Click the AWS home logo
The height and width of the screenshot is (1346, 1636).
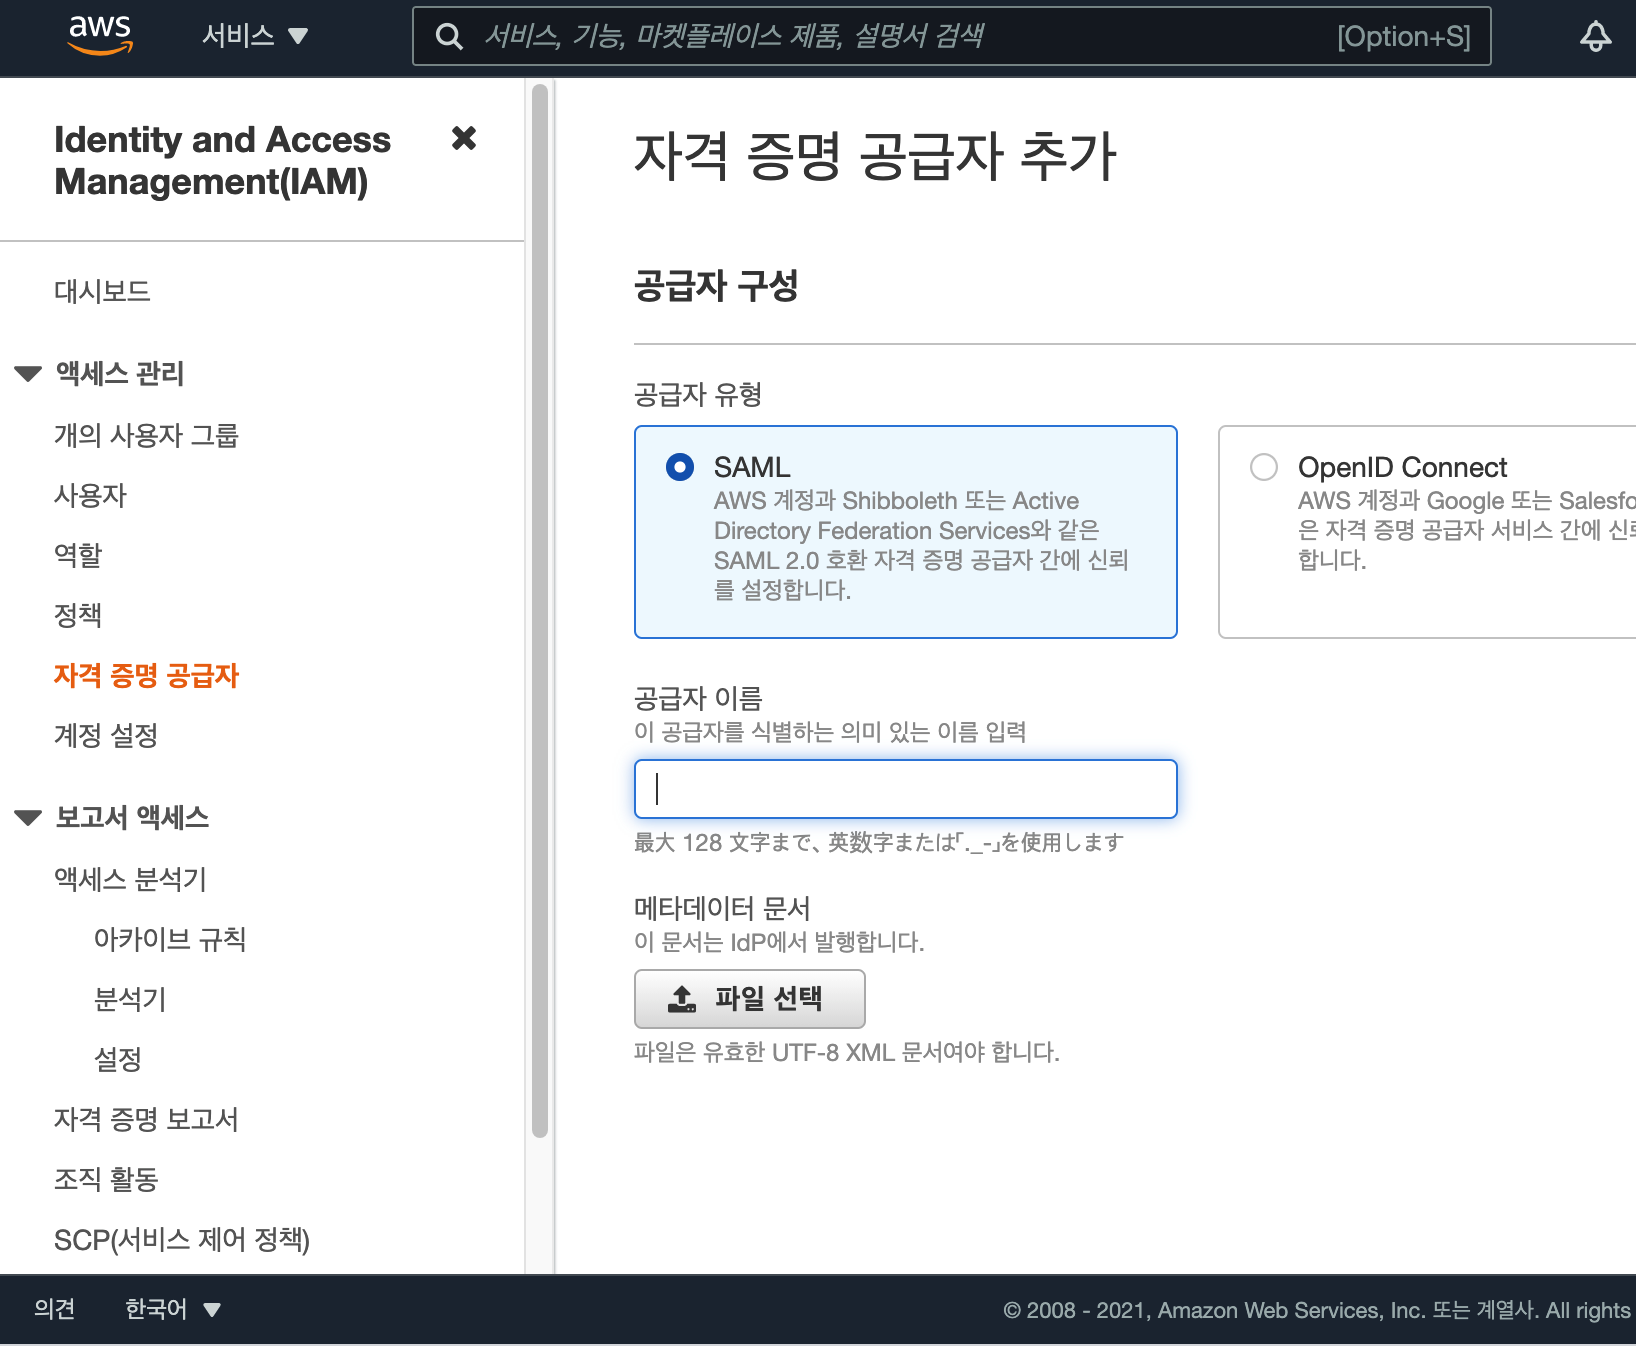100,34
